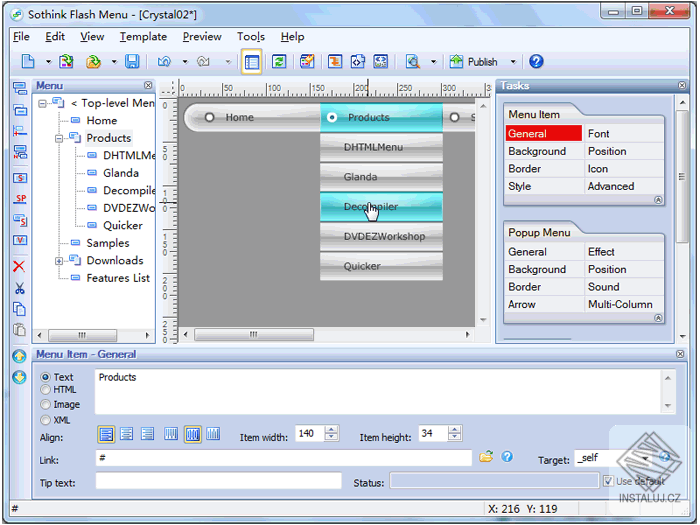700x525 pixels.
Task: Click the align left icon in Align row
Action: 106,434
